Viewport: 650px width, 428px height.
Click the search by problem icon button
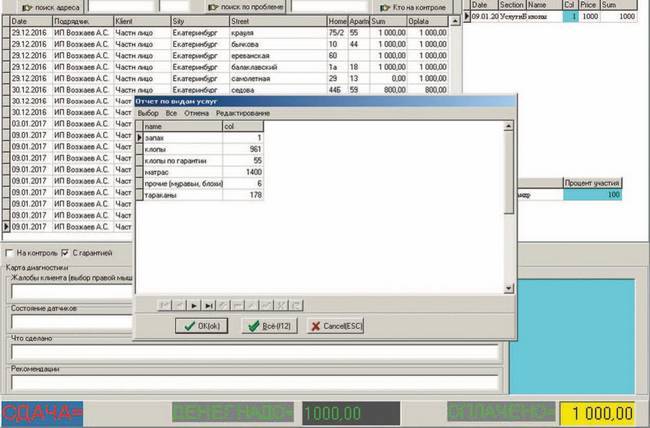point(213,6)
